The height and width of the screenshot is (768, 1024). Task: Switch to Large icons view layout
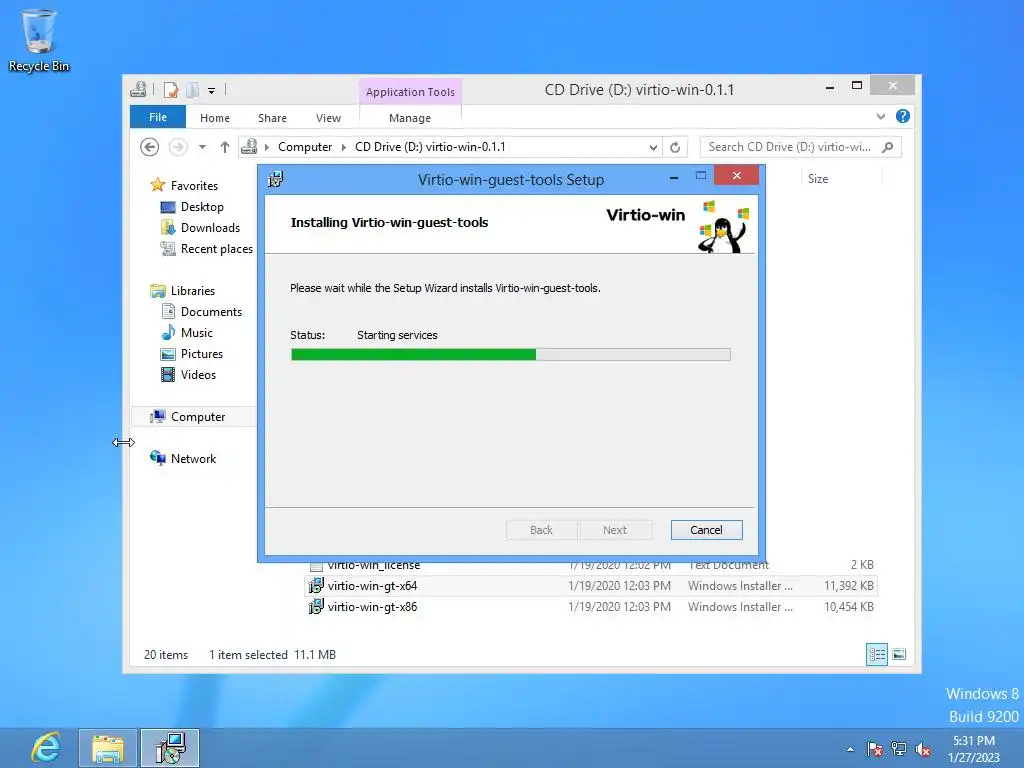click(899, 654)
